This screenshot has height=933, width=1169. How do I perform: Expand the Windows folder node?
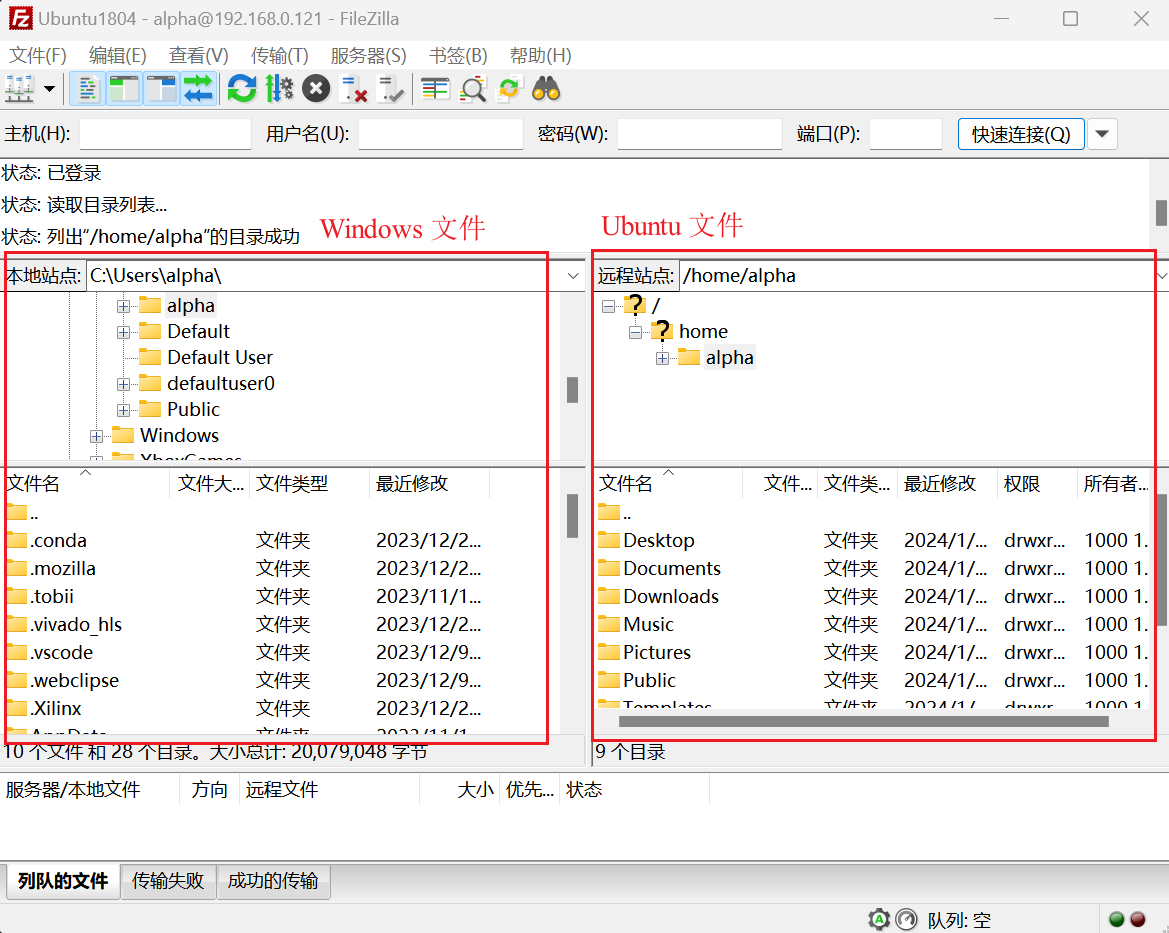(x=96, y=436)
